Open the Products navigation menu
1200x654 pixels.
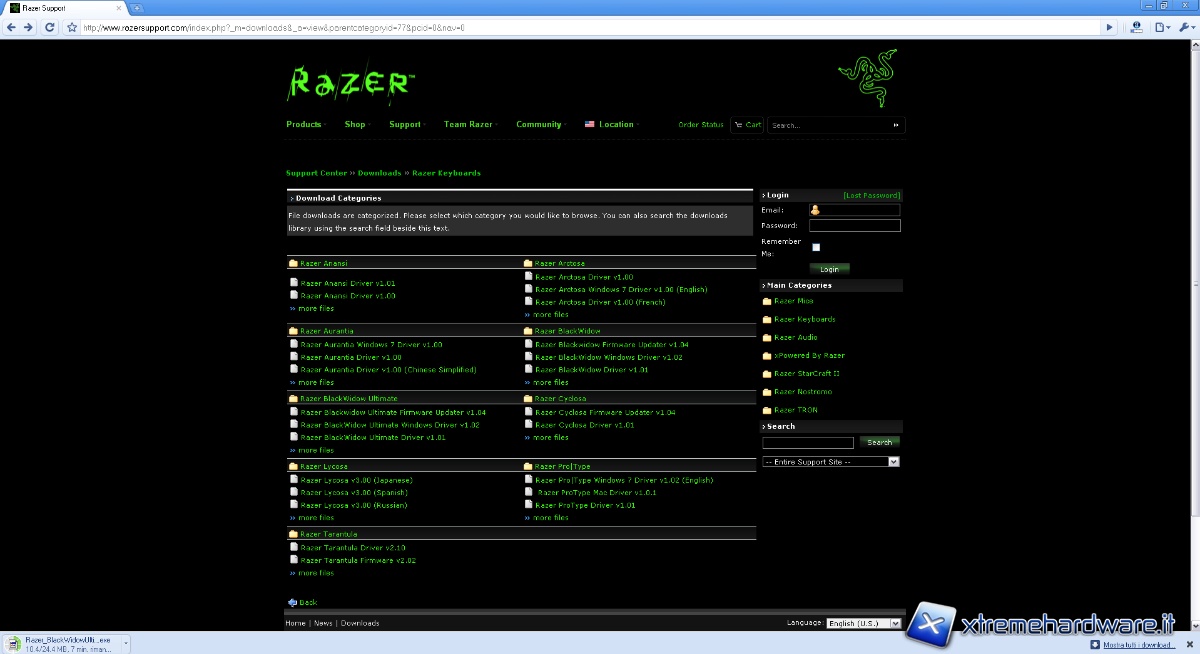tap(304, 125)
